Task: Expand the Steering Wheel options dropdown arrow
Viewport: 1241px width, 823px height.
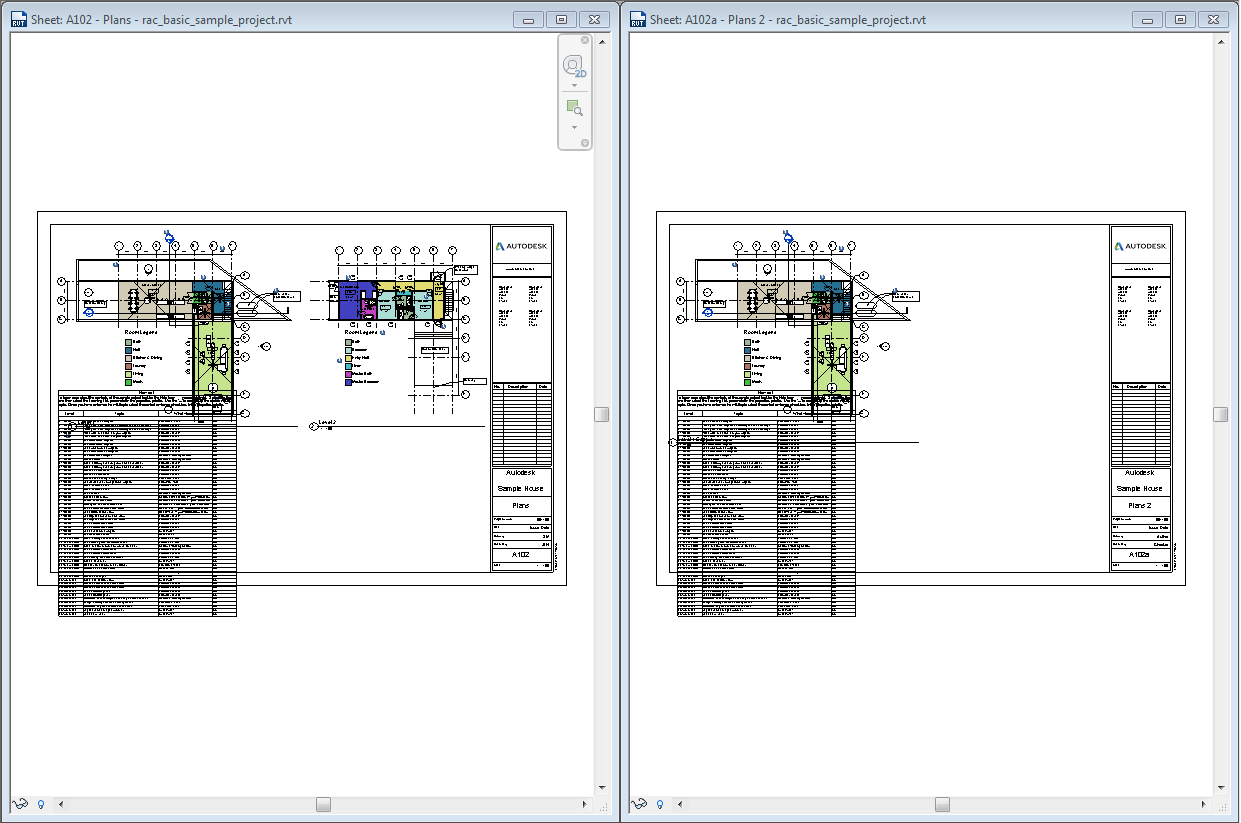Action: click(x=574, y=86)
